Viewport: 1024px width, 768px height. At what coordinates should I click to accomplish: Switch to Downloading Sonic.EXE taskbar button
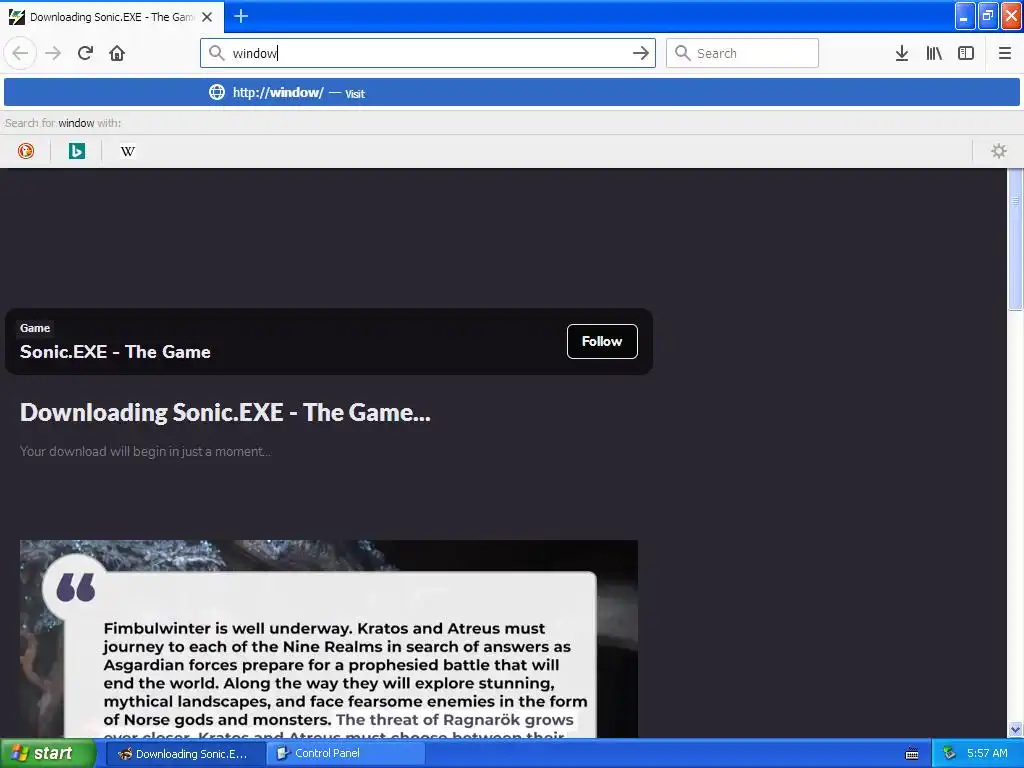(184, 754)
